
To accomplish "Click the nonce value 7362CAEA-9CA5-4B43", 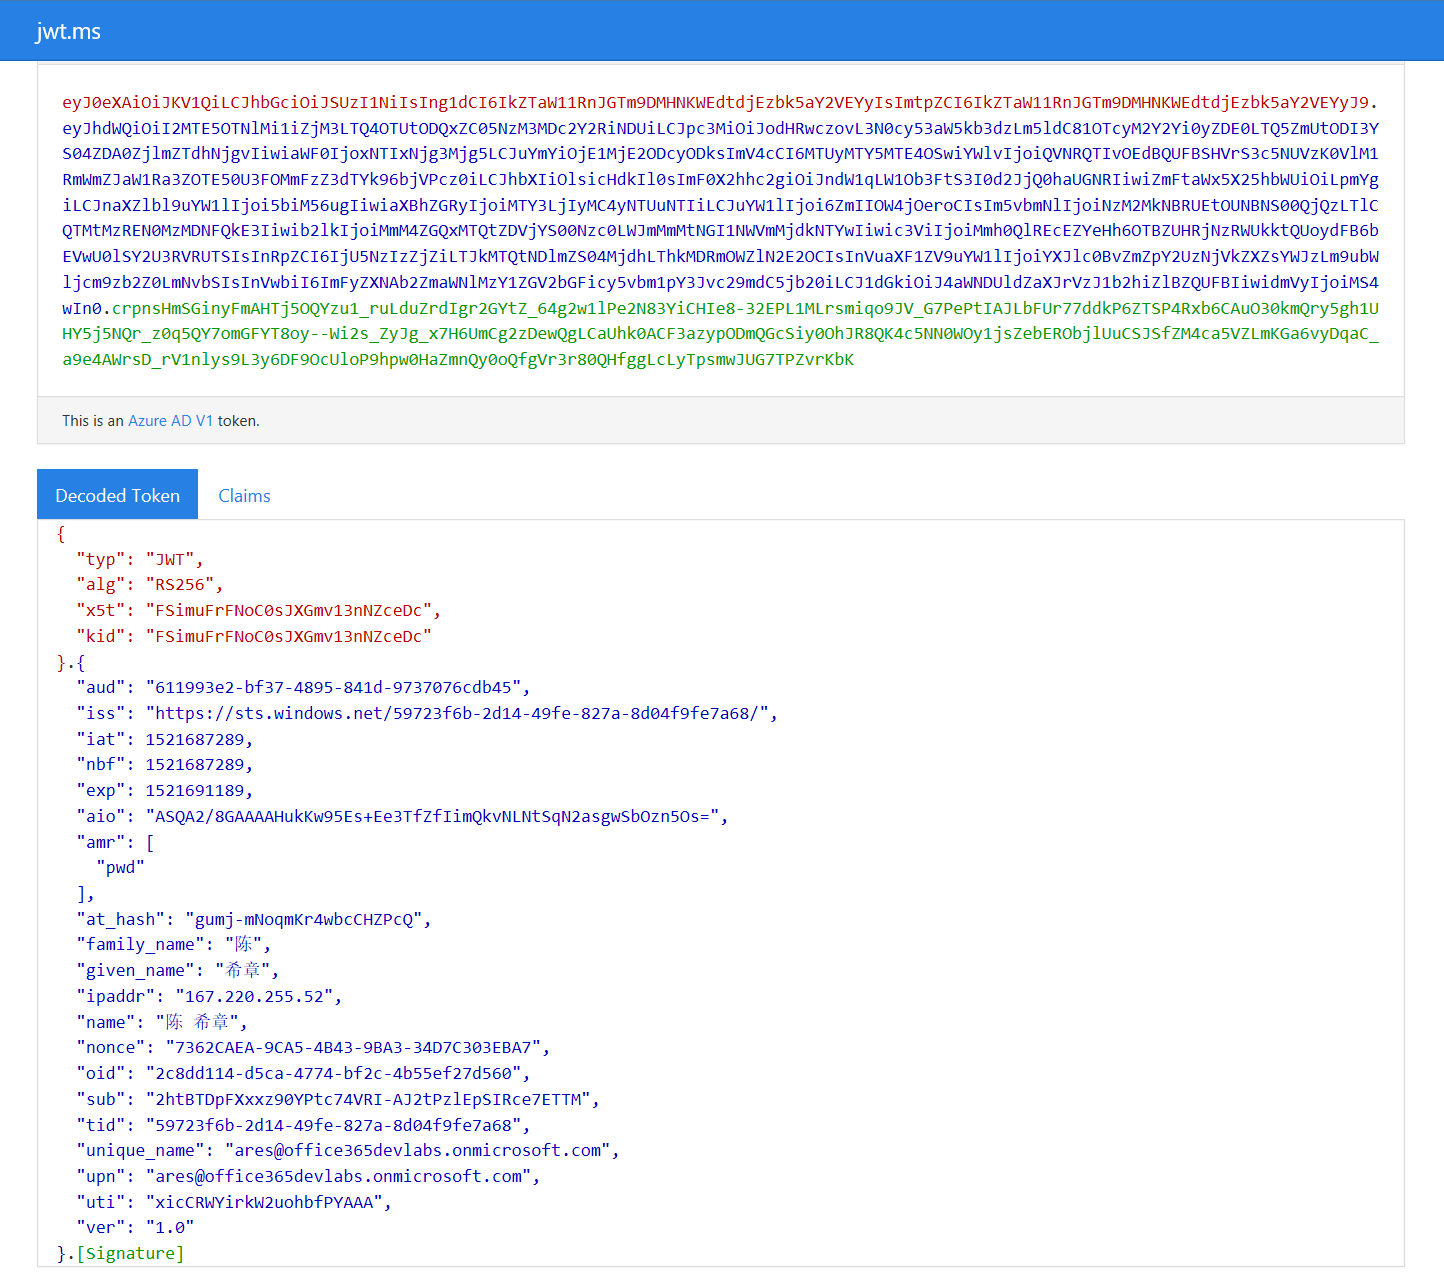I will click(354, 1048).
